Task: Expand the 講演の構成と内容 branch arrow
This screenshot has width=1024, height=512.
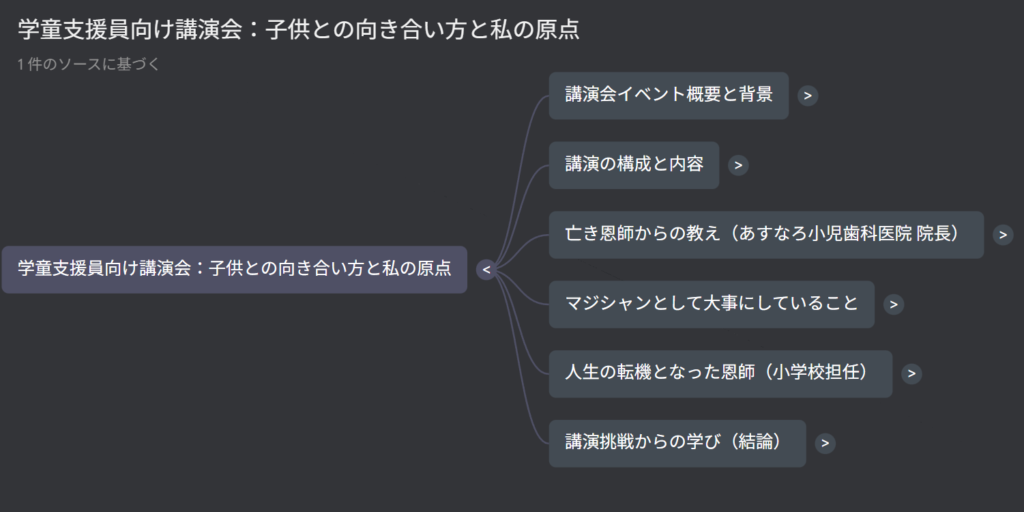Action: coord(738,166)
